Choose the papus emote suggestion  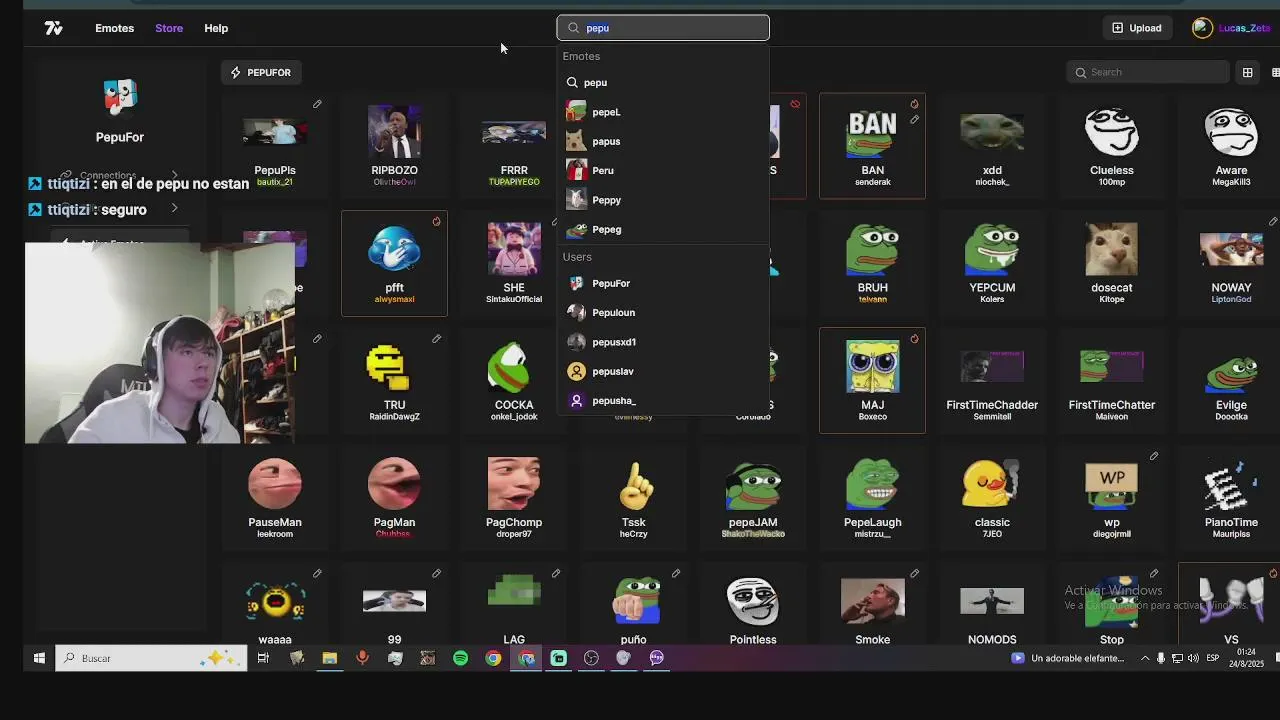click(663, 141)
